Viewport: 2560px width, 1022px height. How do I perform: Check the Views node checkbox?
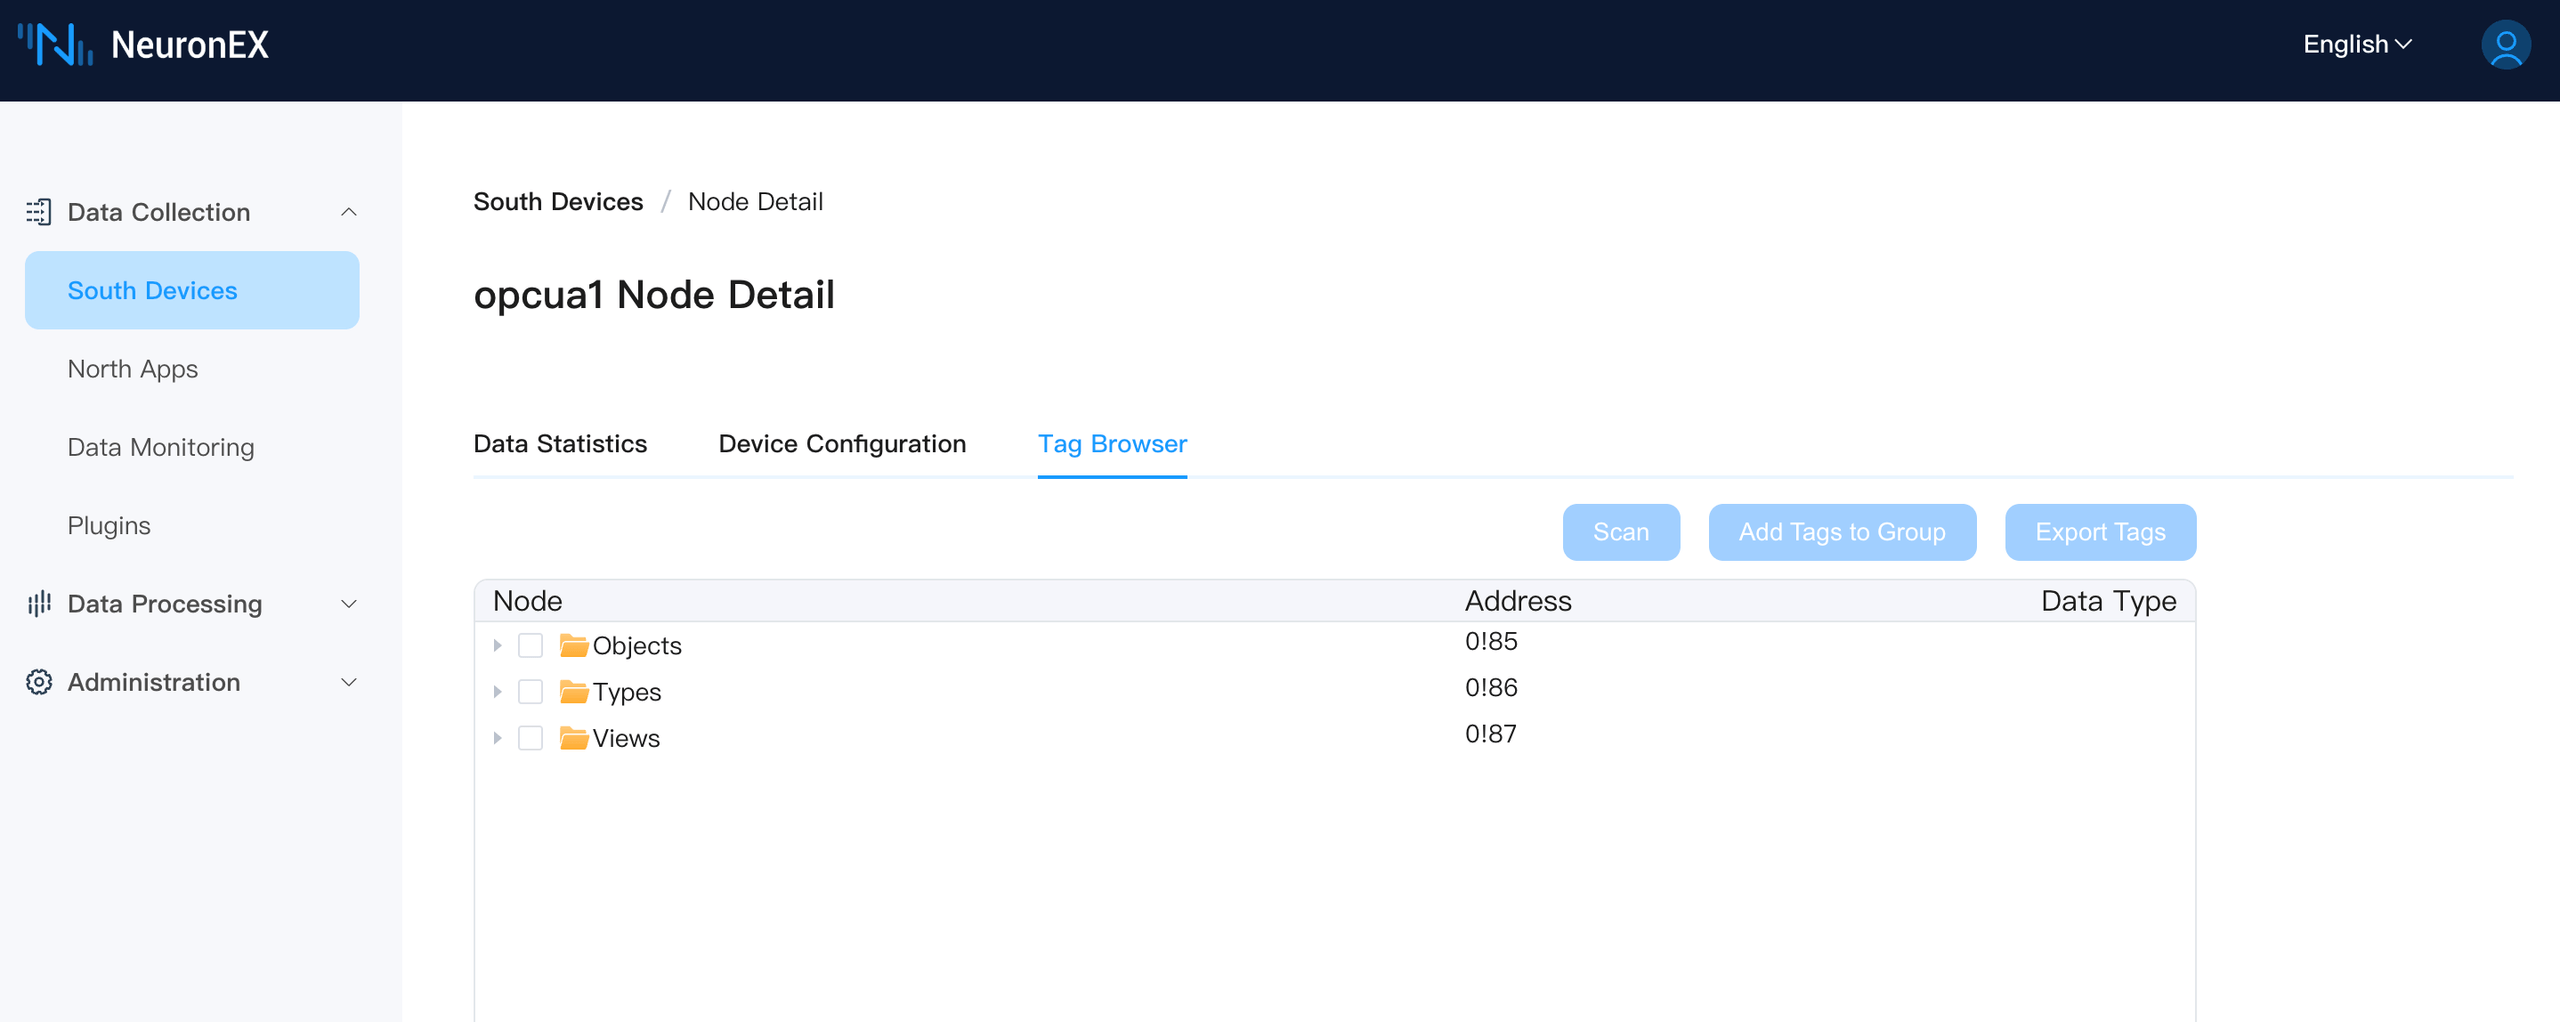click(x=530, y=737)
